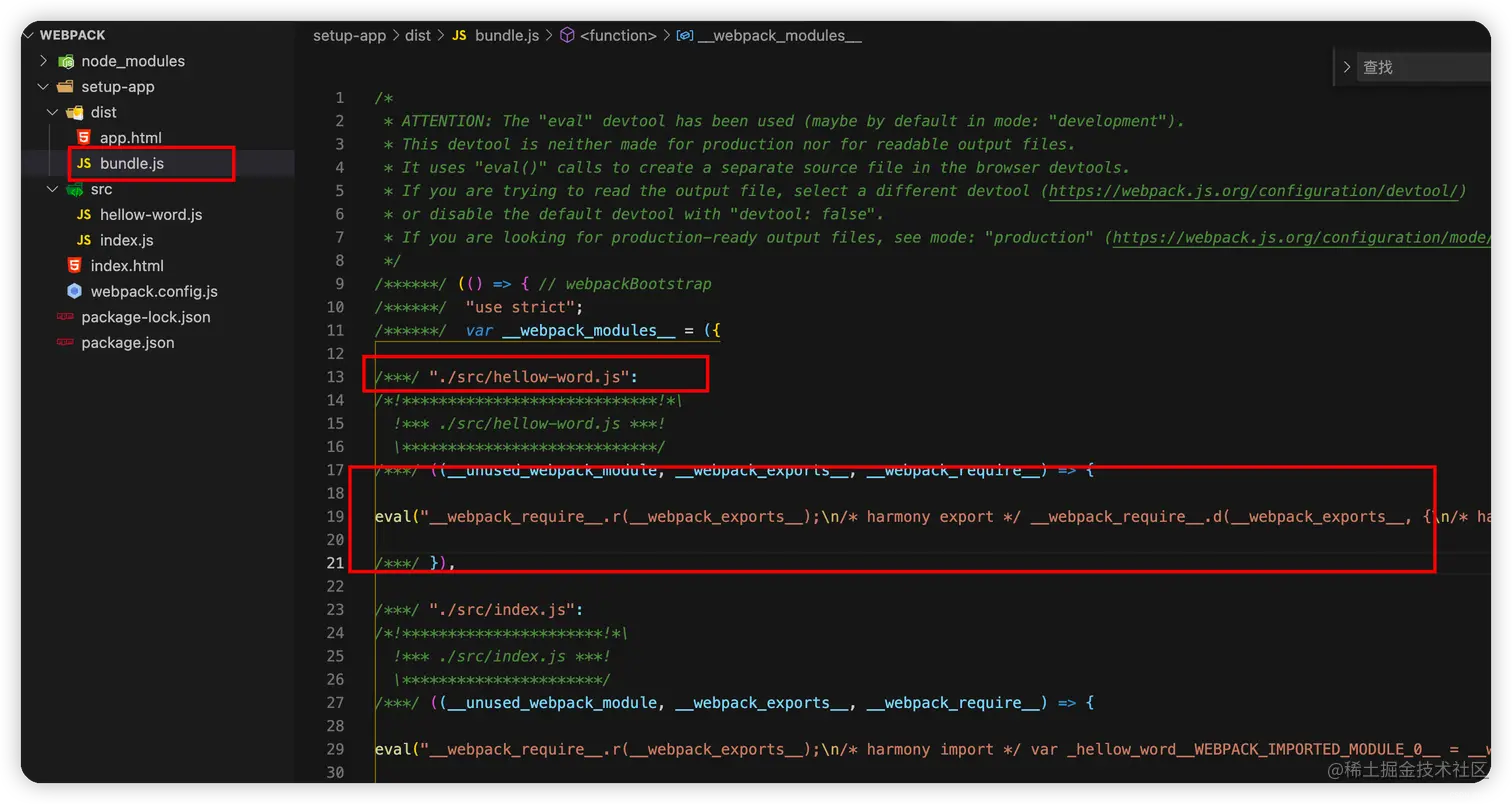Collapse the setup-app folder chevron

[43, 87]
